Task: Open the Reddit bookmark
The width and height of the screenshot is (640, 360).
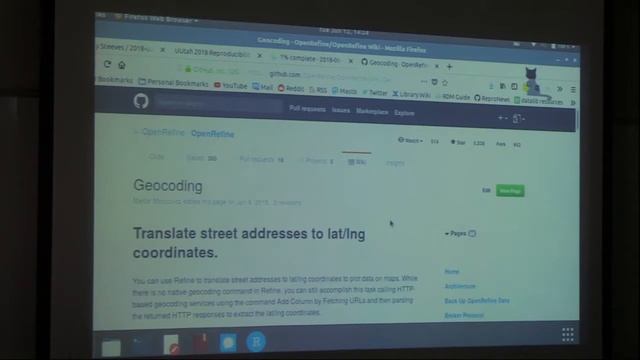Action: click(291, 89)
